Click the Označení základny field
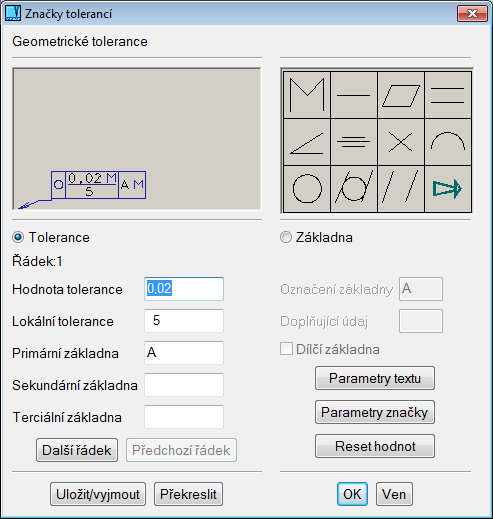Image resolution: width=493 pixels, height=519 pixels. pos(421,289)
